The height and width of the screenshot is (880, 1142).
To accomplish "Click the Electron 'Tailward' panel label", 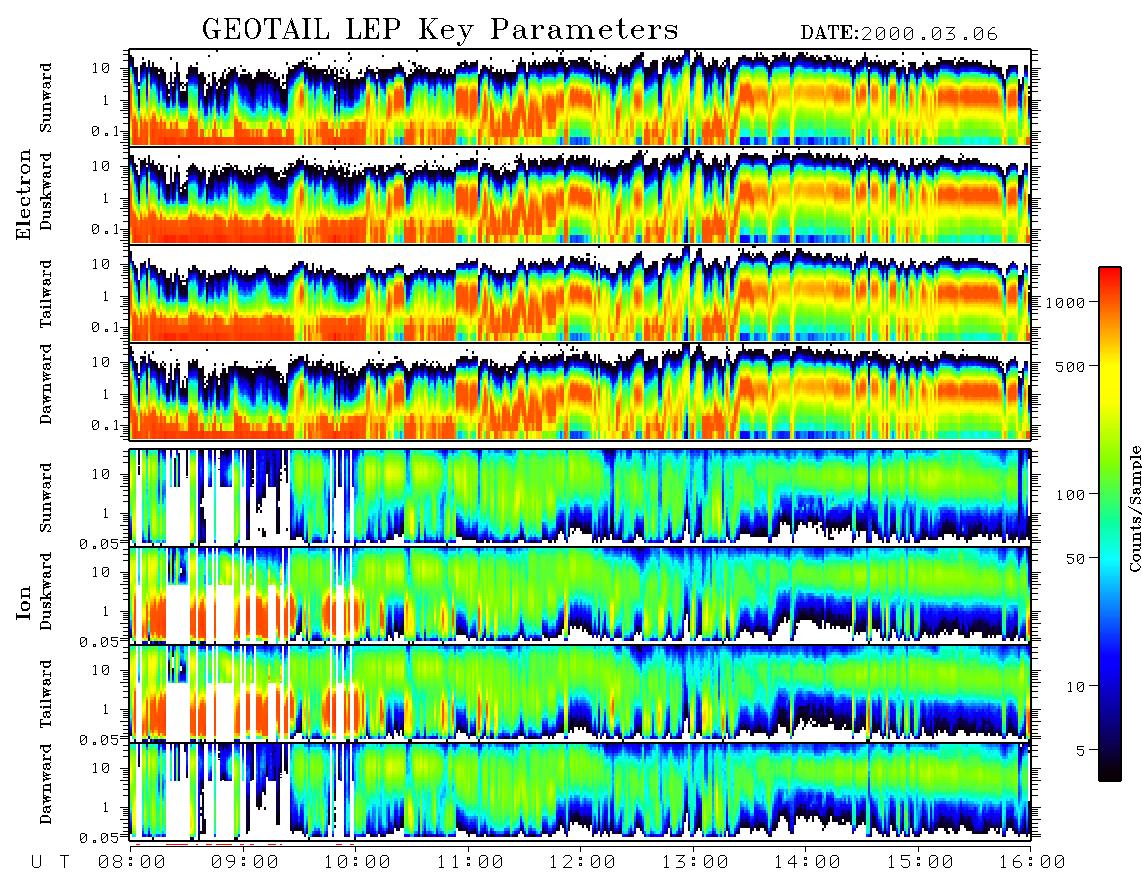I will pos(46,294).
